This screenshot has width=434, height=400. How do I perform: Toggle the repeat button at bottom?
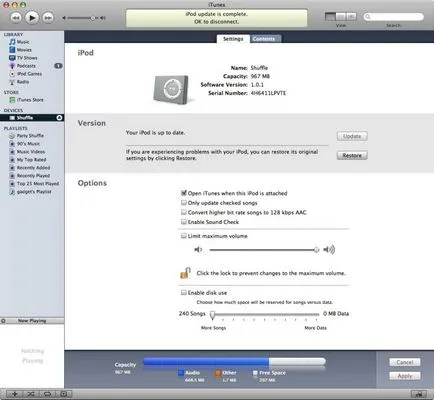(x=47, y=394)
